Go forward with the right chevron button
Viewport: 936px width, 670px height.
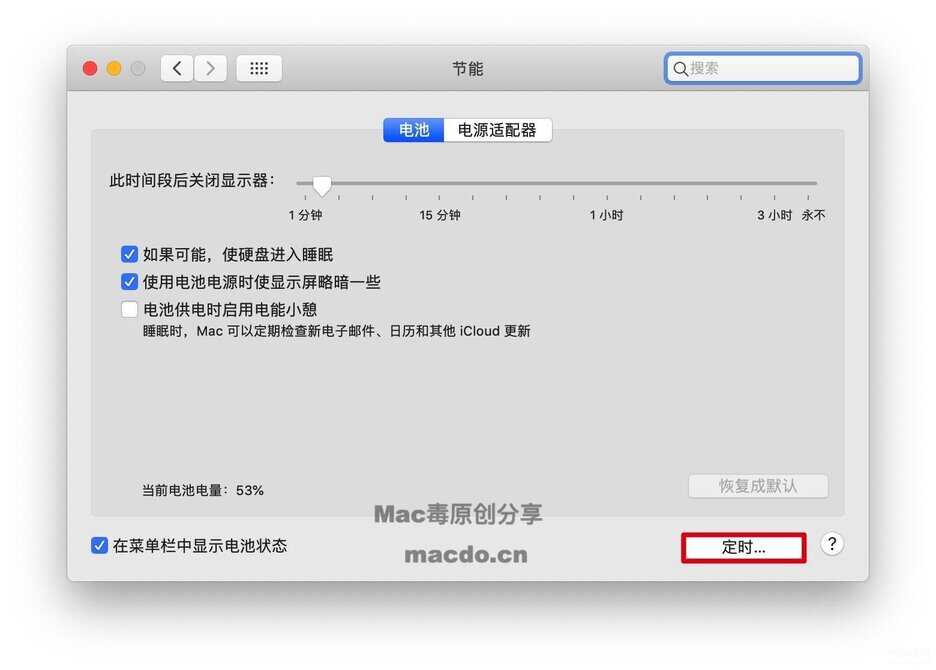tap(210, 69)
